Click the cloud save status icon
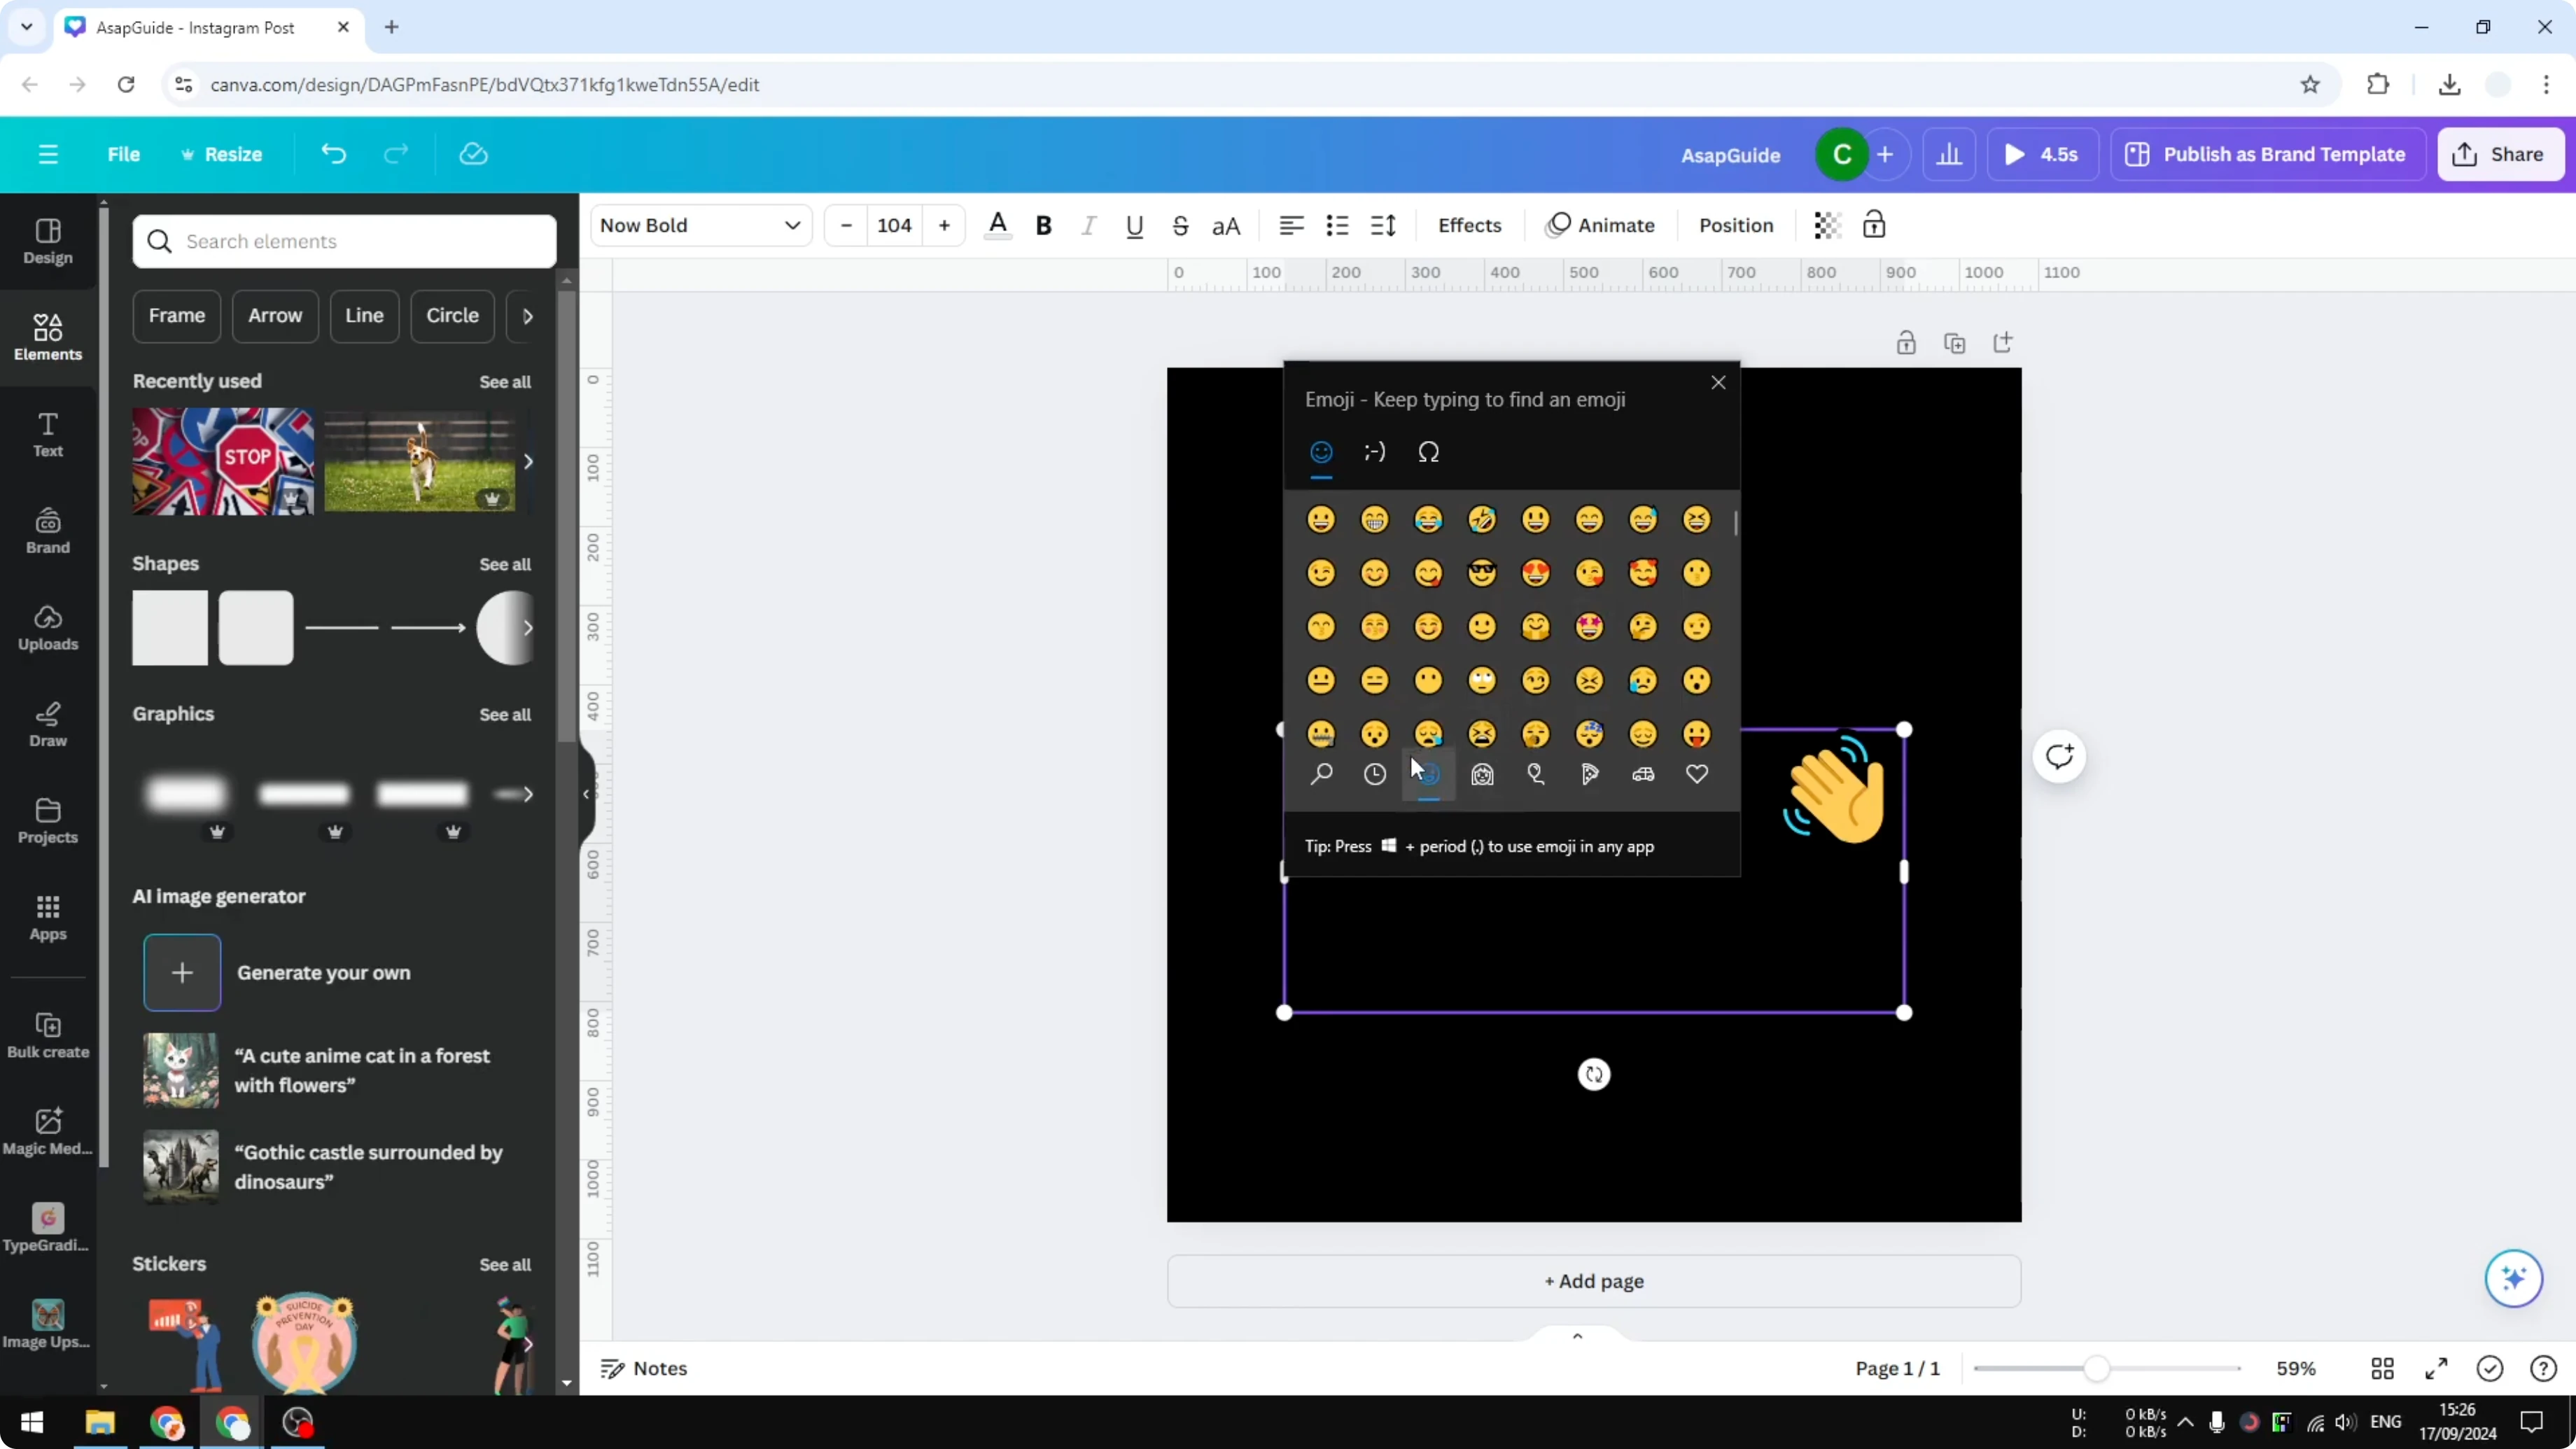Screen dimensions: 2576x1449 click(x=473, y=154)
